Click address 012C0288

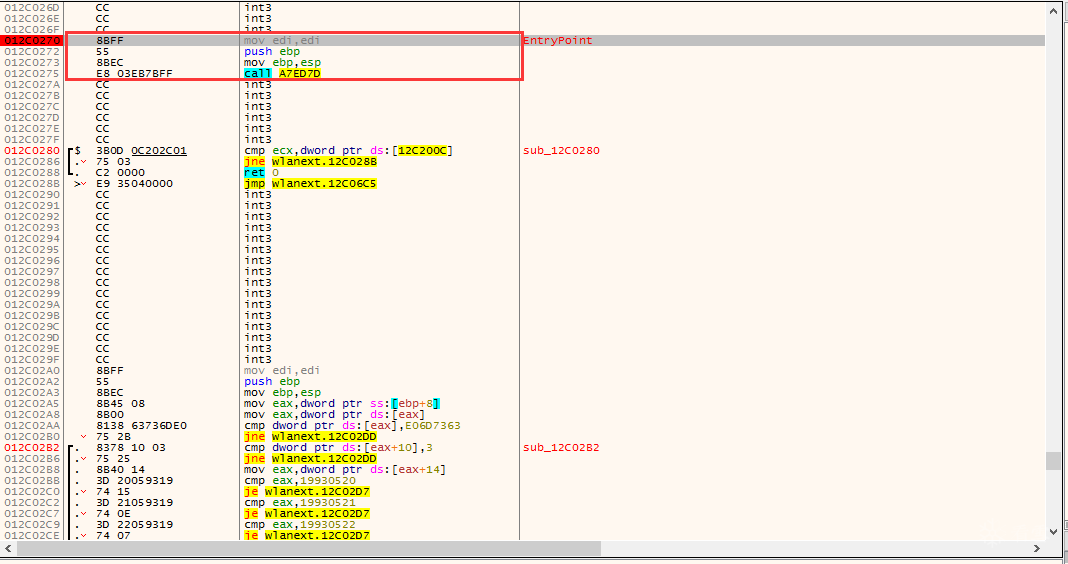coord(32,172)
